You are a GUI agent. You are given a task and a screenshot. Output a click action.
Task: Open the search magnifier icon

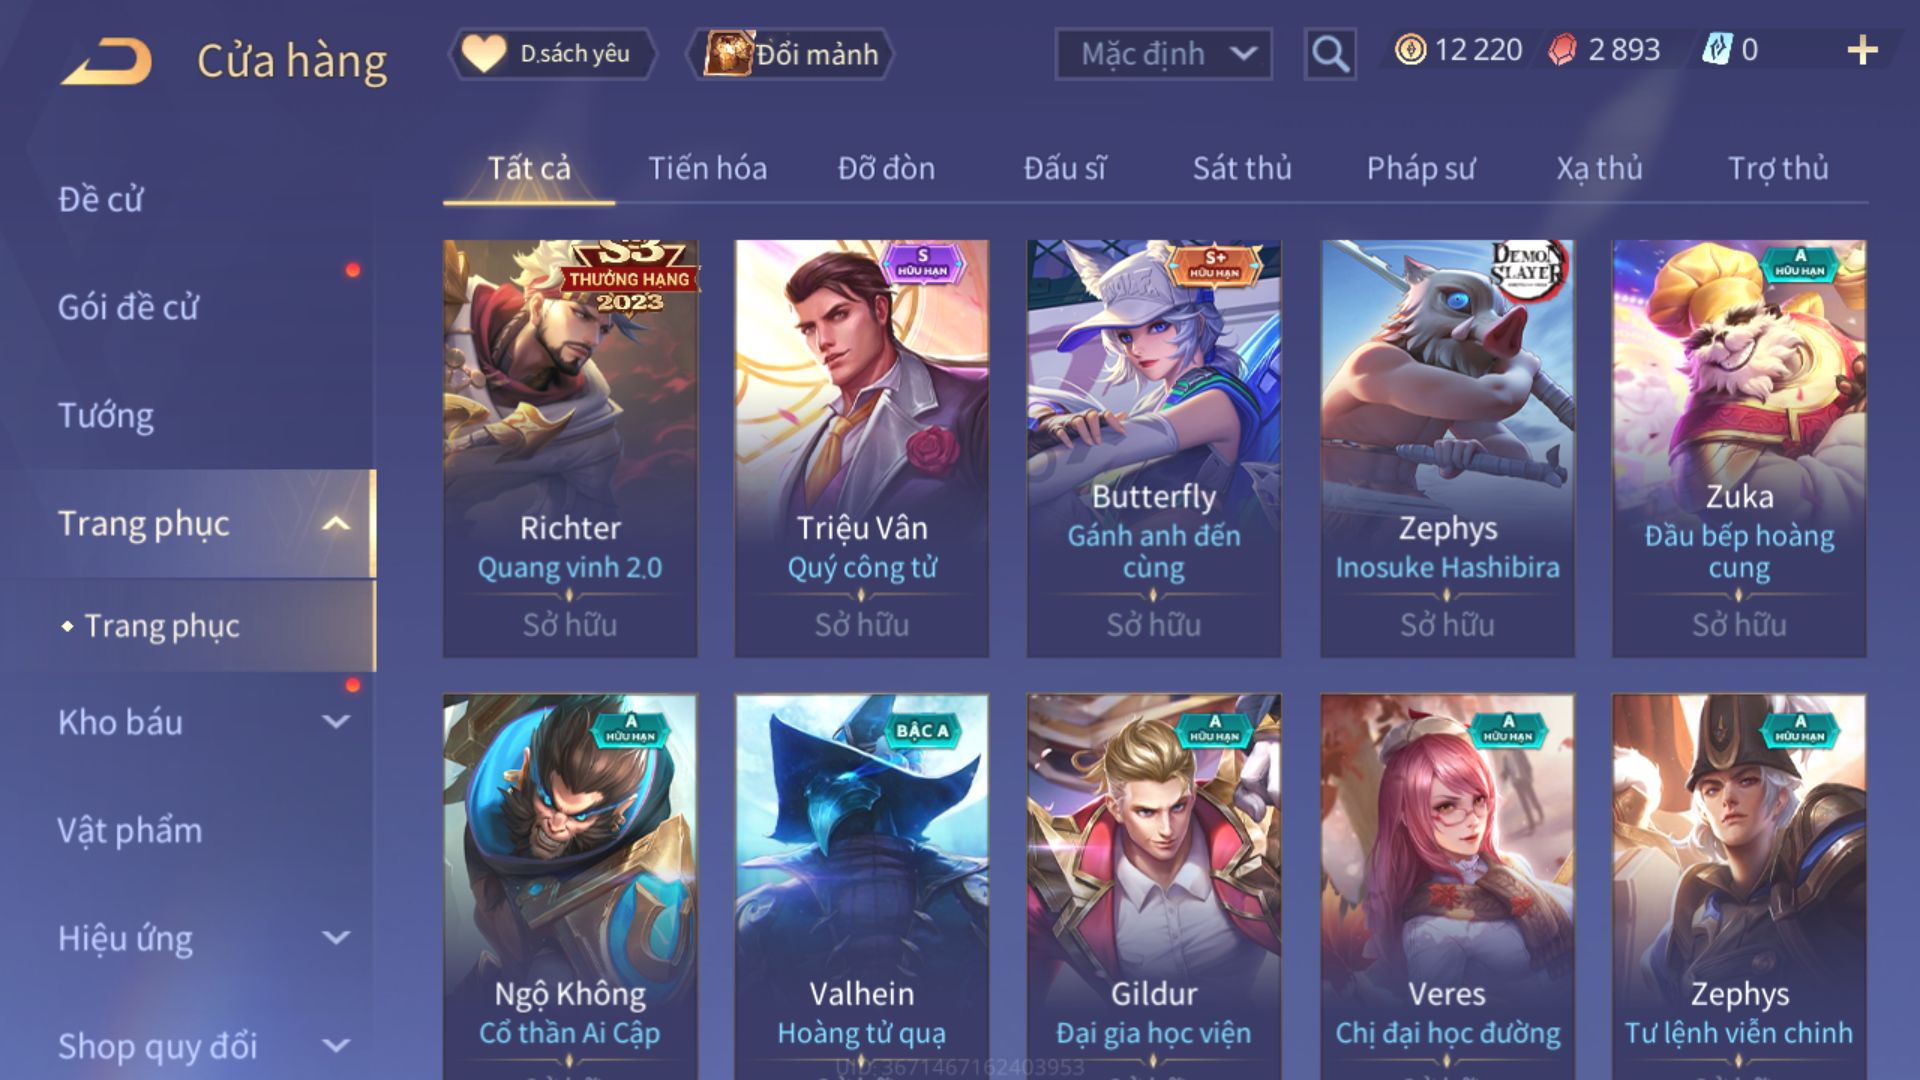pyautogui.click(x=1329, y=53)
